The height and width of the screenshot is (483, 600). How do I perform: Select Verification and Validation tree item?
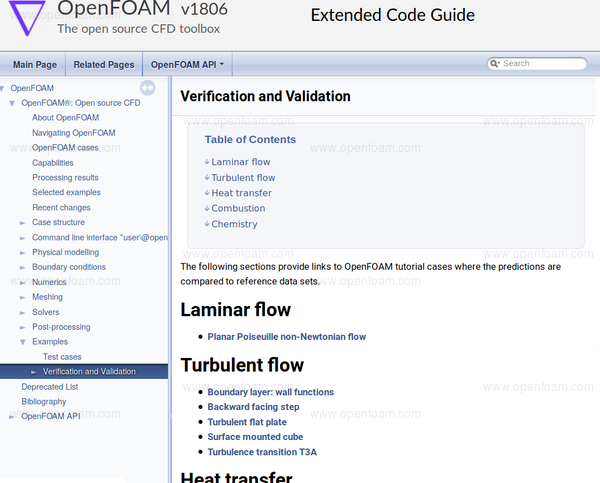click(x=89, y=372)
